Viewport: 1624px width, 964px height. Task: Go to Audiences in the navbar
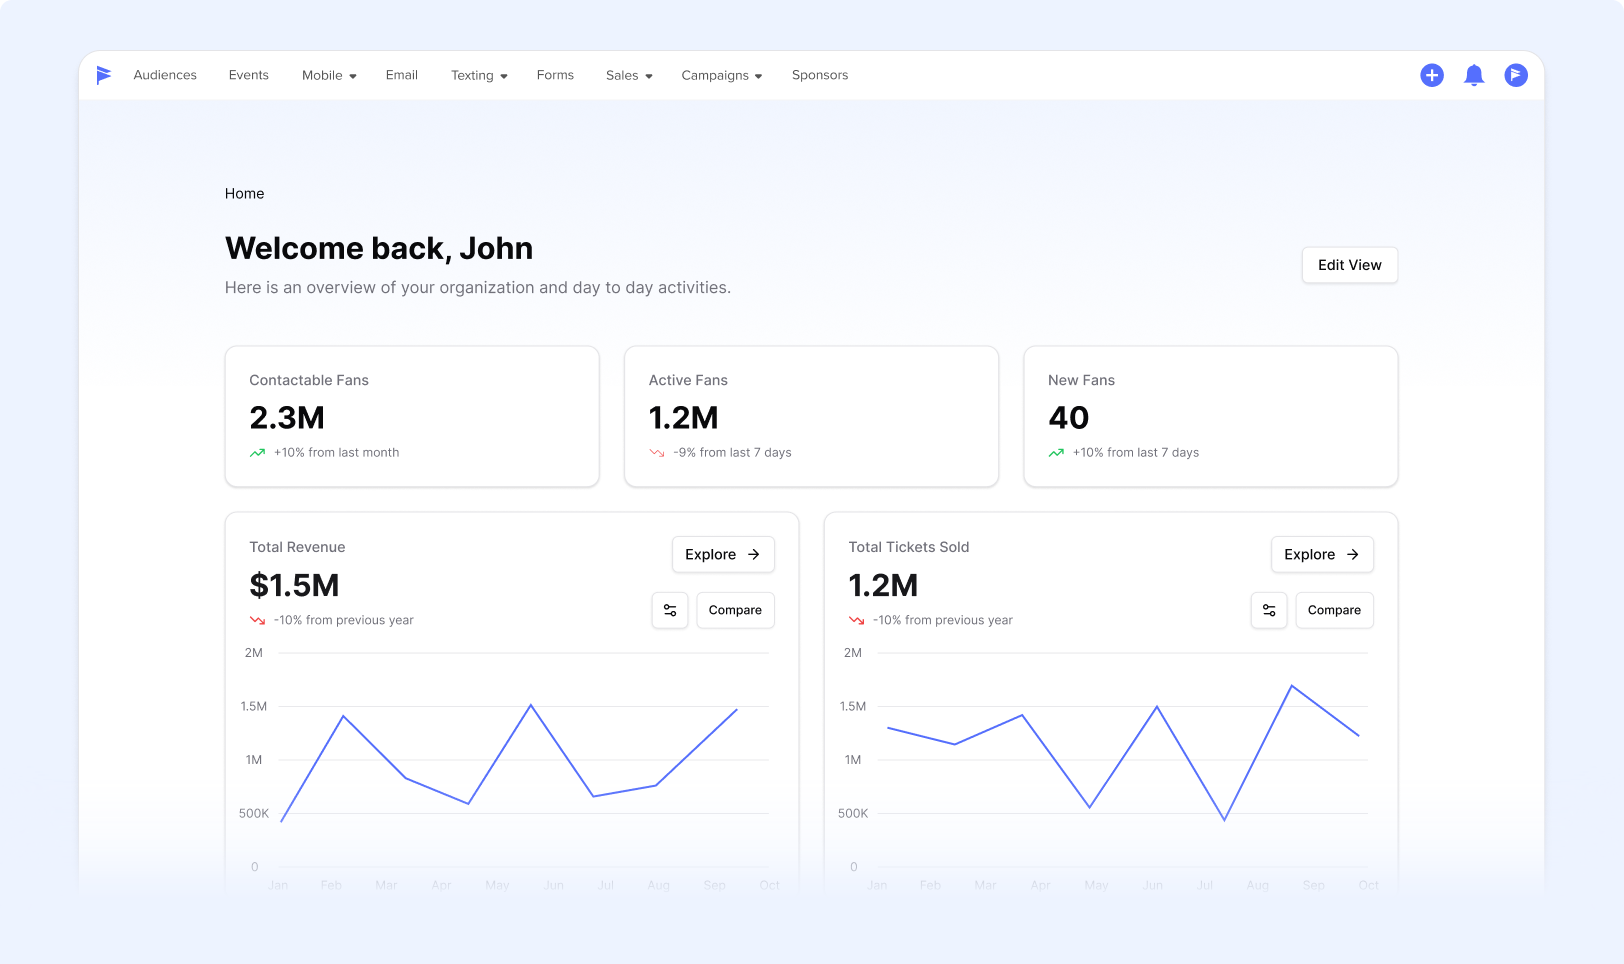coord(165,75)
